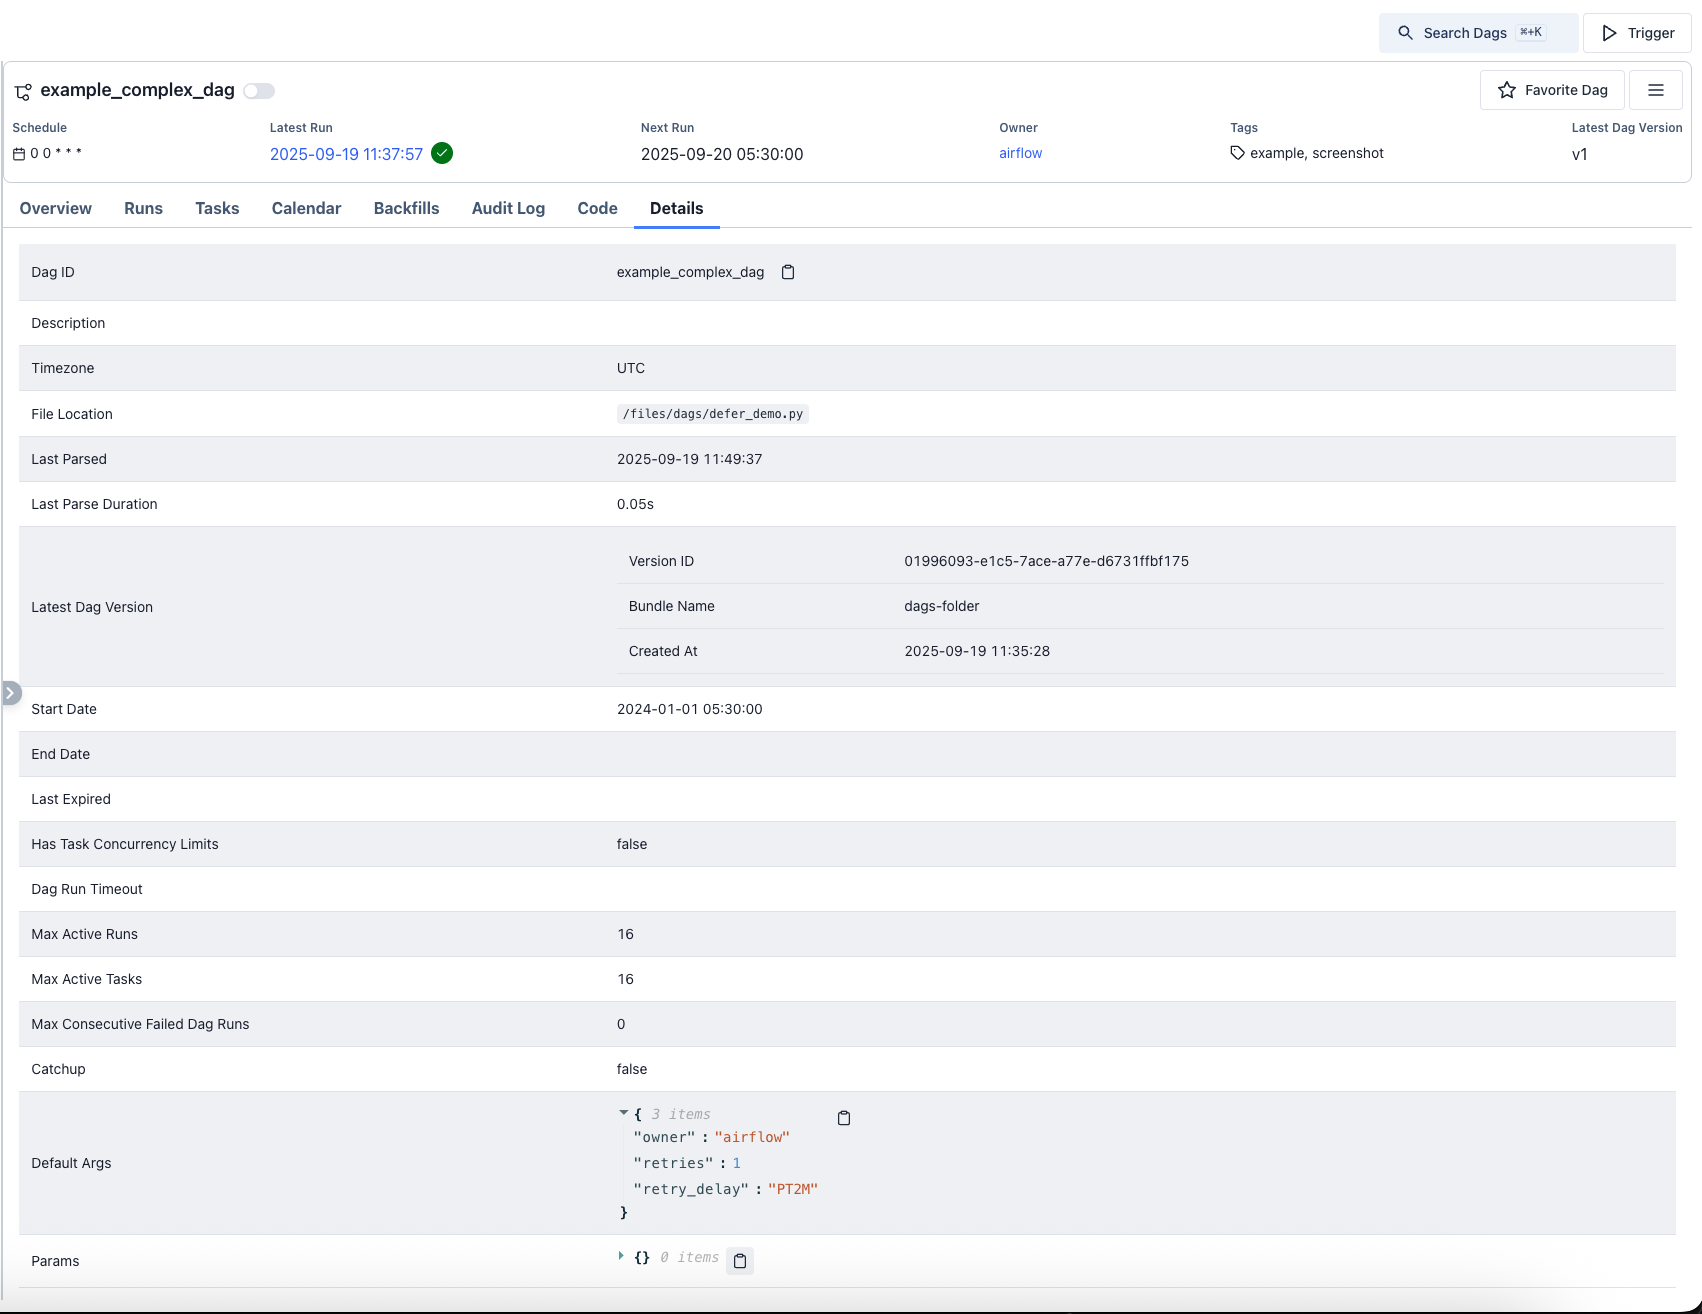
Task: Expand the left side panel arrow
Action: (x=11, y=693)
